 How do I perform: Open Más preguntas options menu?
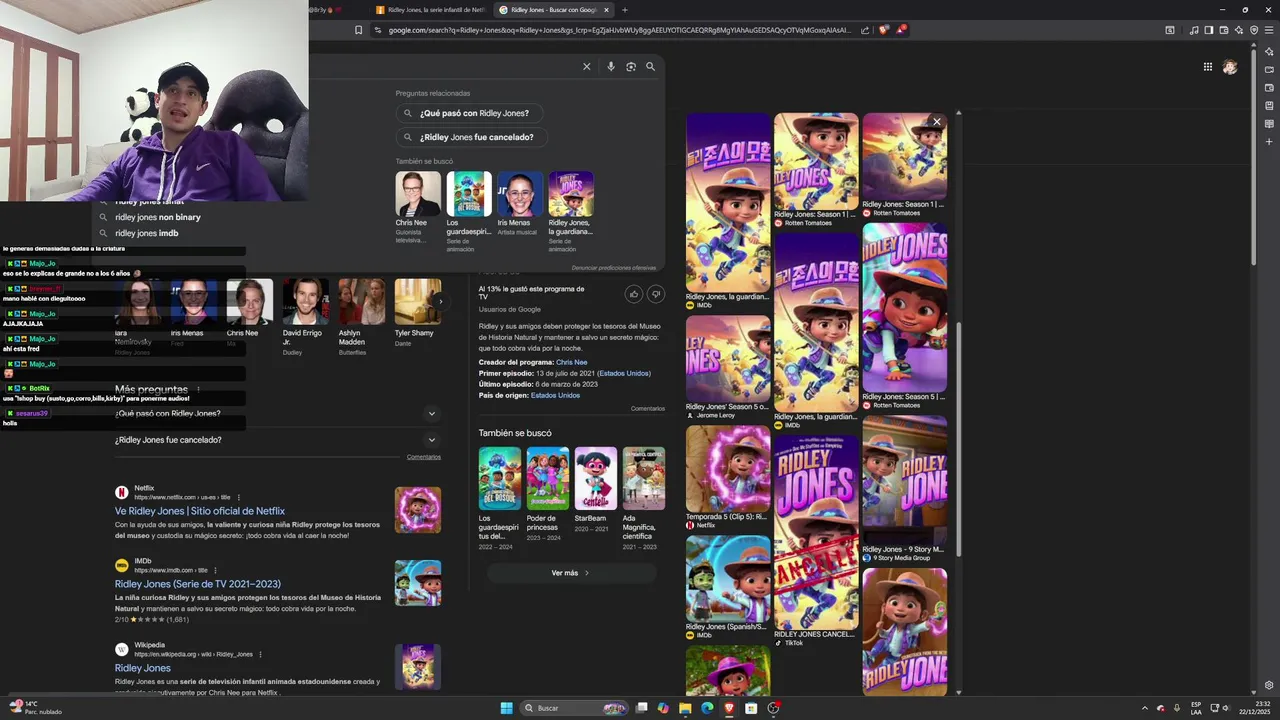198,389
